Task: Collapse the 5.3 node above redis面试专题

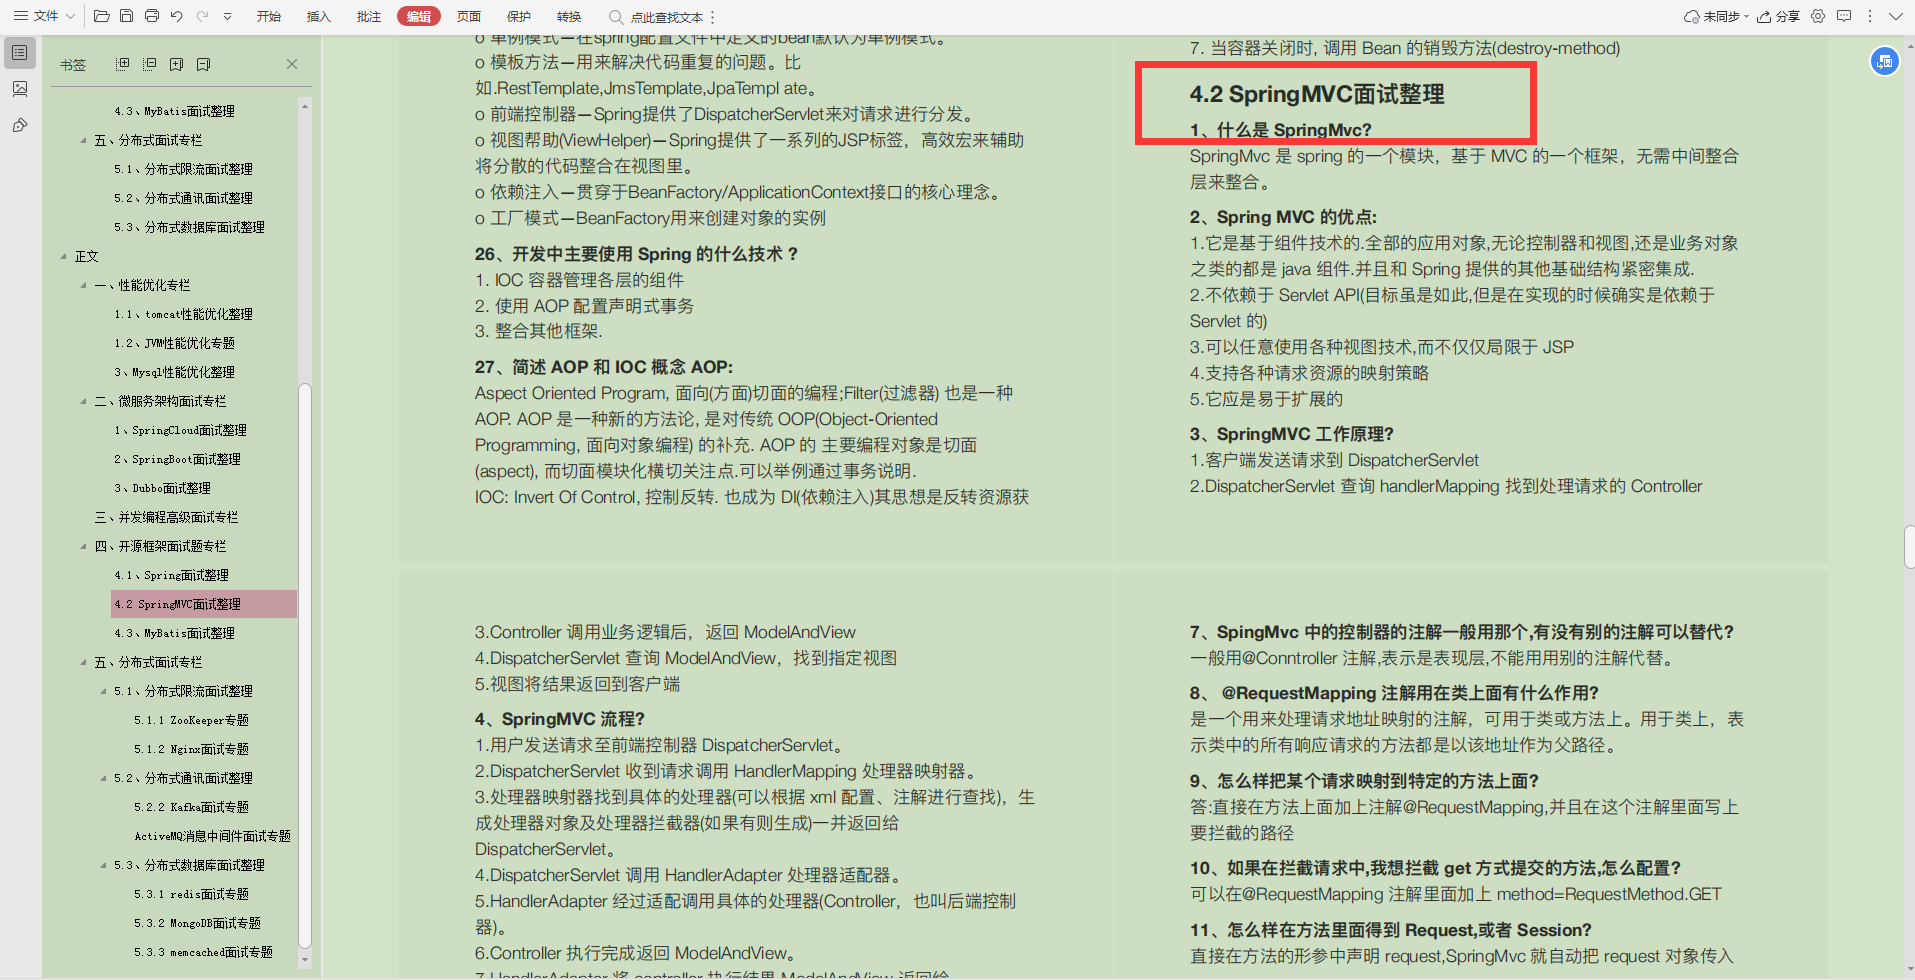Action: tap(104, 865)
